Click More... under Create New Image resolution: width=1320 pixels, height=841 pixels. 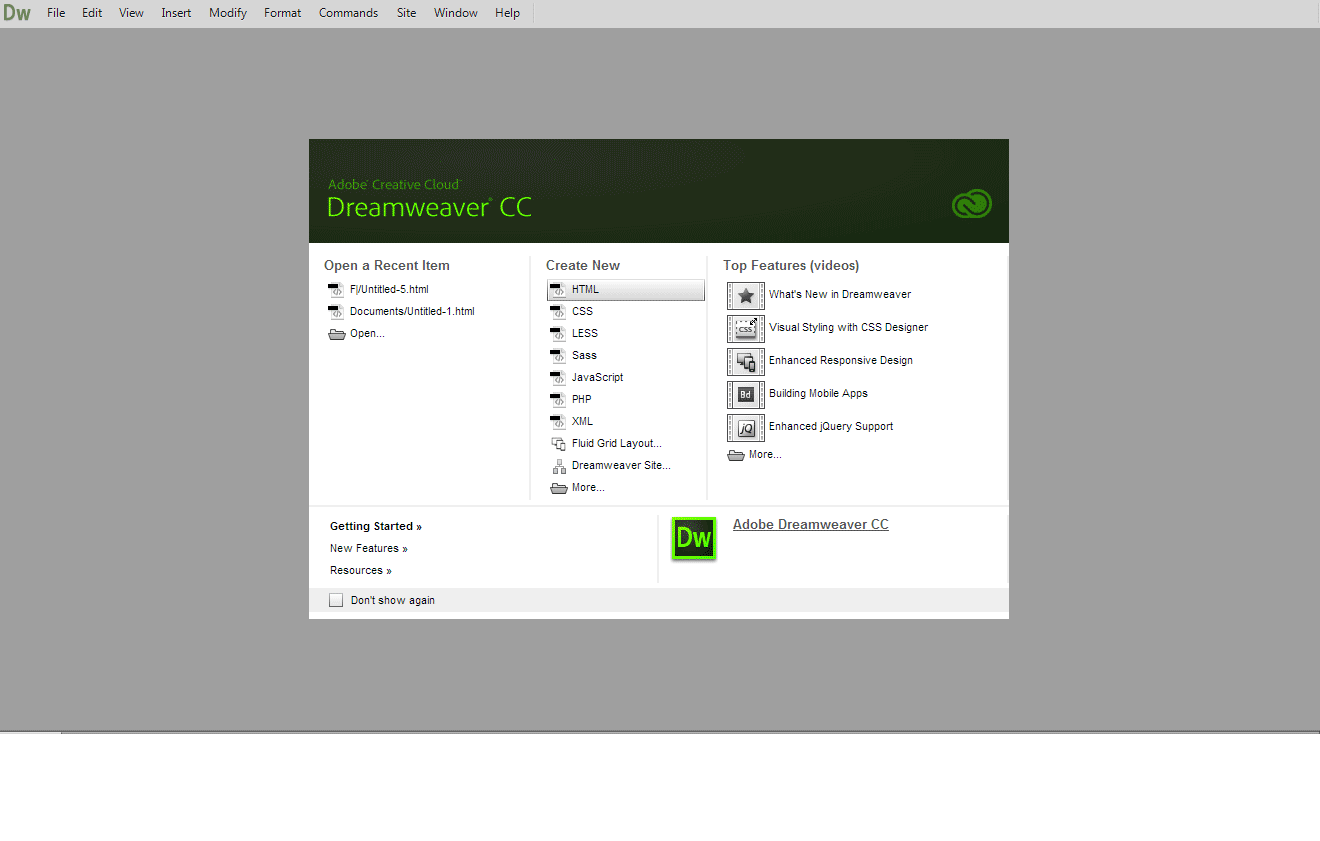588,488
